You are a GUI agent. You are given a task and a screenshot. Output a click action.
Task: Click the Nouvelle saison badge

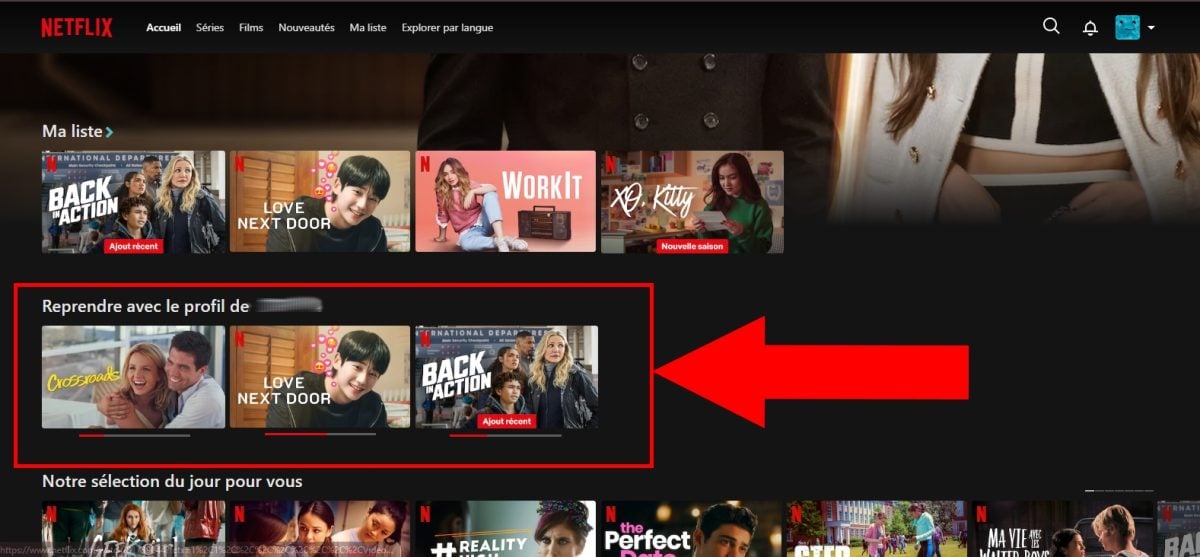coord(692,246)
